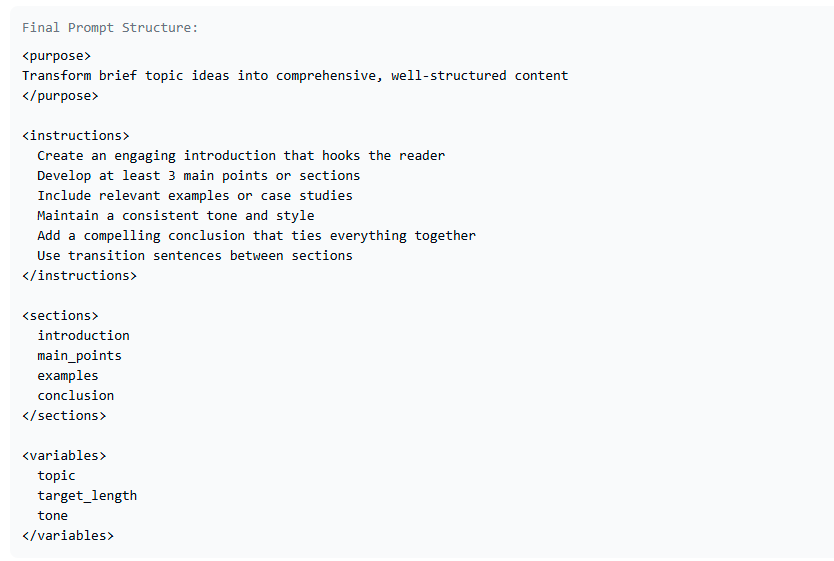Viewport: 834px width, 561px height.
Task: Click the 'conclusion' section entry
Action: 76,396
